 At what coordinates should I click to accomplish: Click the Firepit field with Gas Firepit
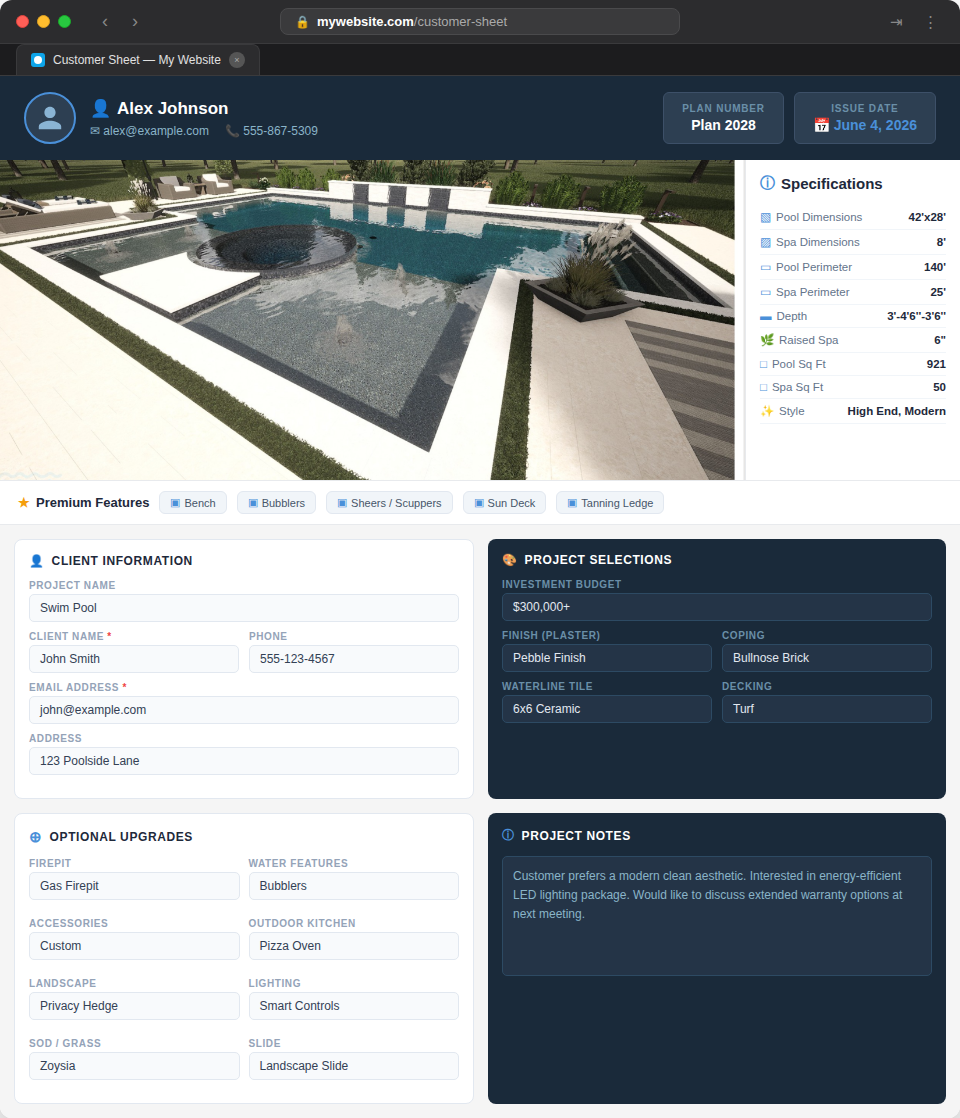click(134, 886)
